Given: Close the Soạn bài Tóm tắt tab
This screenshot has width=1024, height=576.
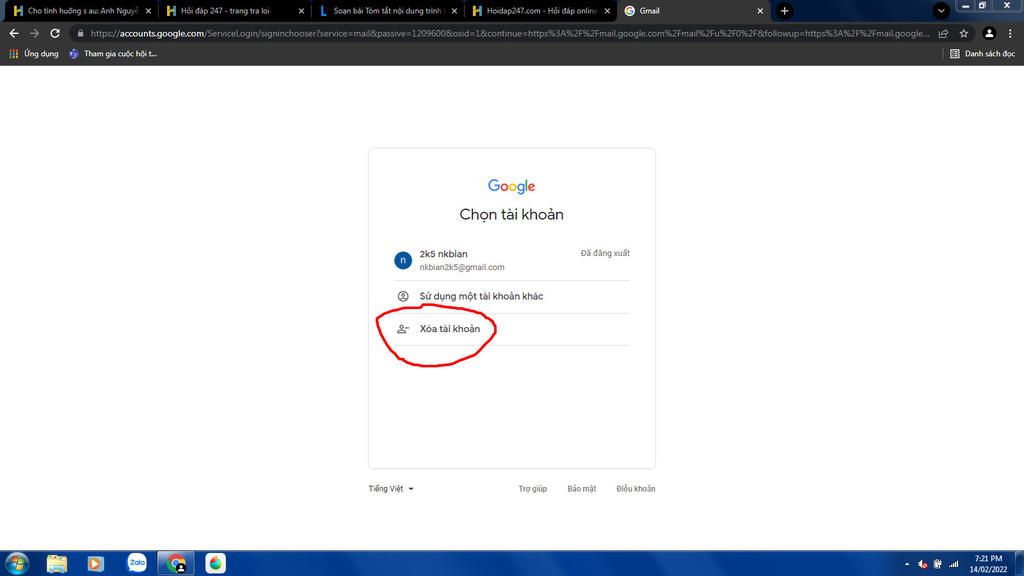Looking at the screenshot, I should pyautogui.click(x=455, y=11).
